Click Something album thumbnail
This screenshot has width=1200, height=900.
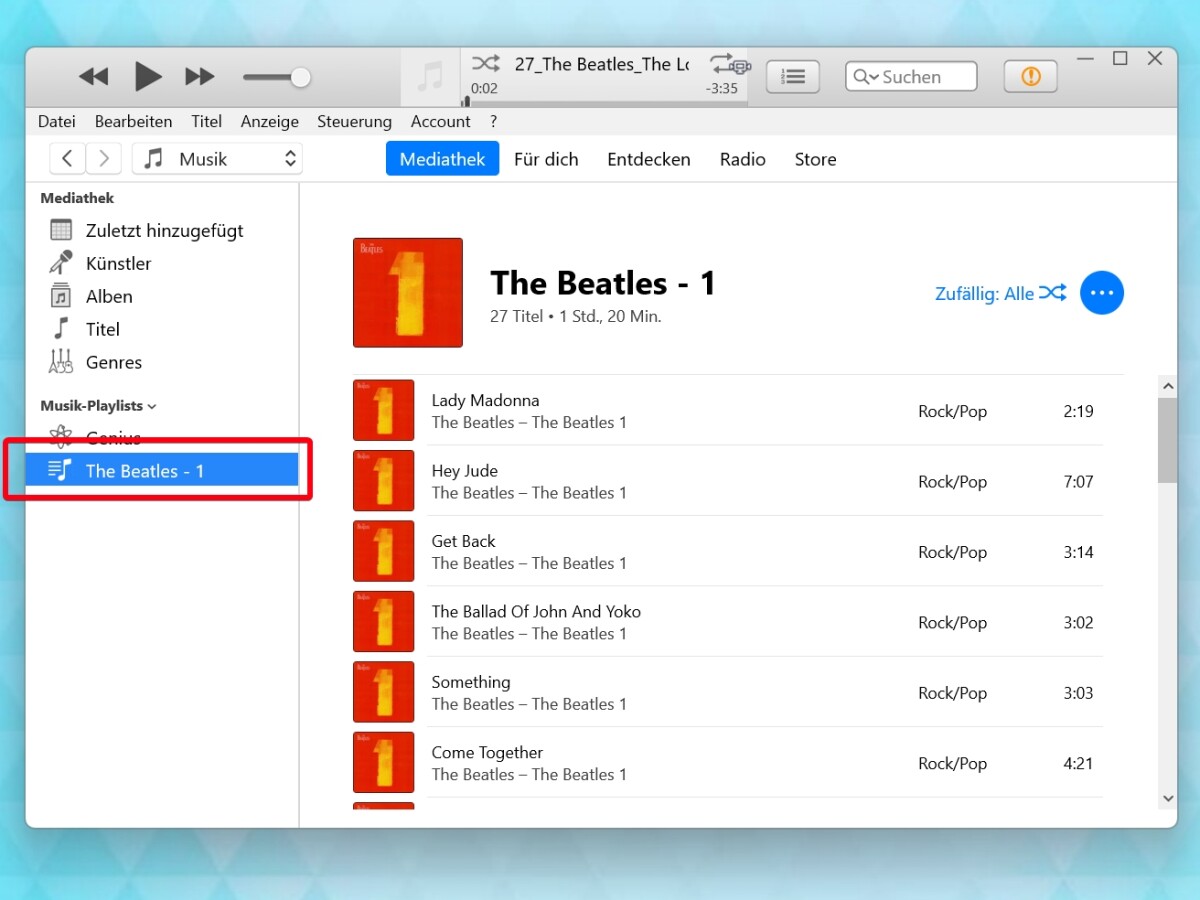click(383, 692)
